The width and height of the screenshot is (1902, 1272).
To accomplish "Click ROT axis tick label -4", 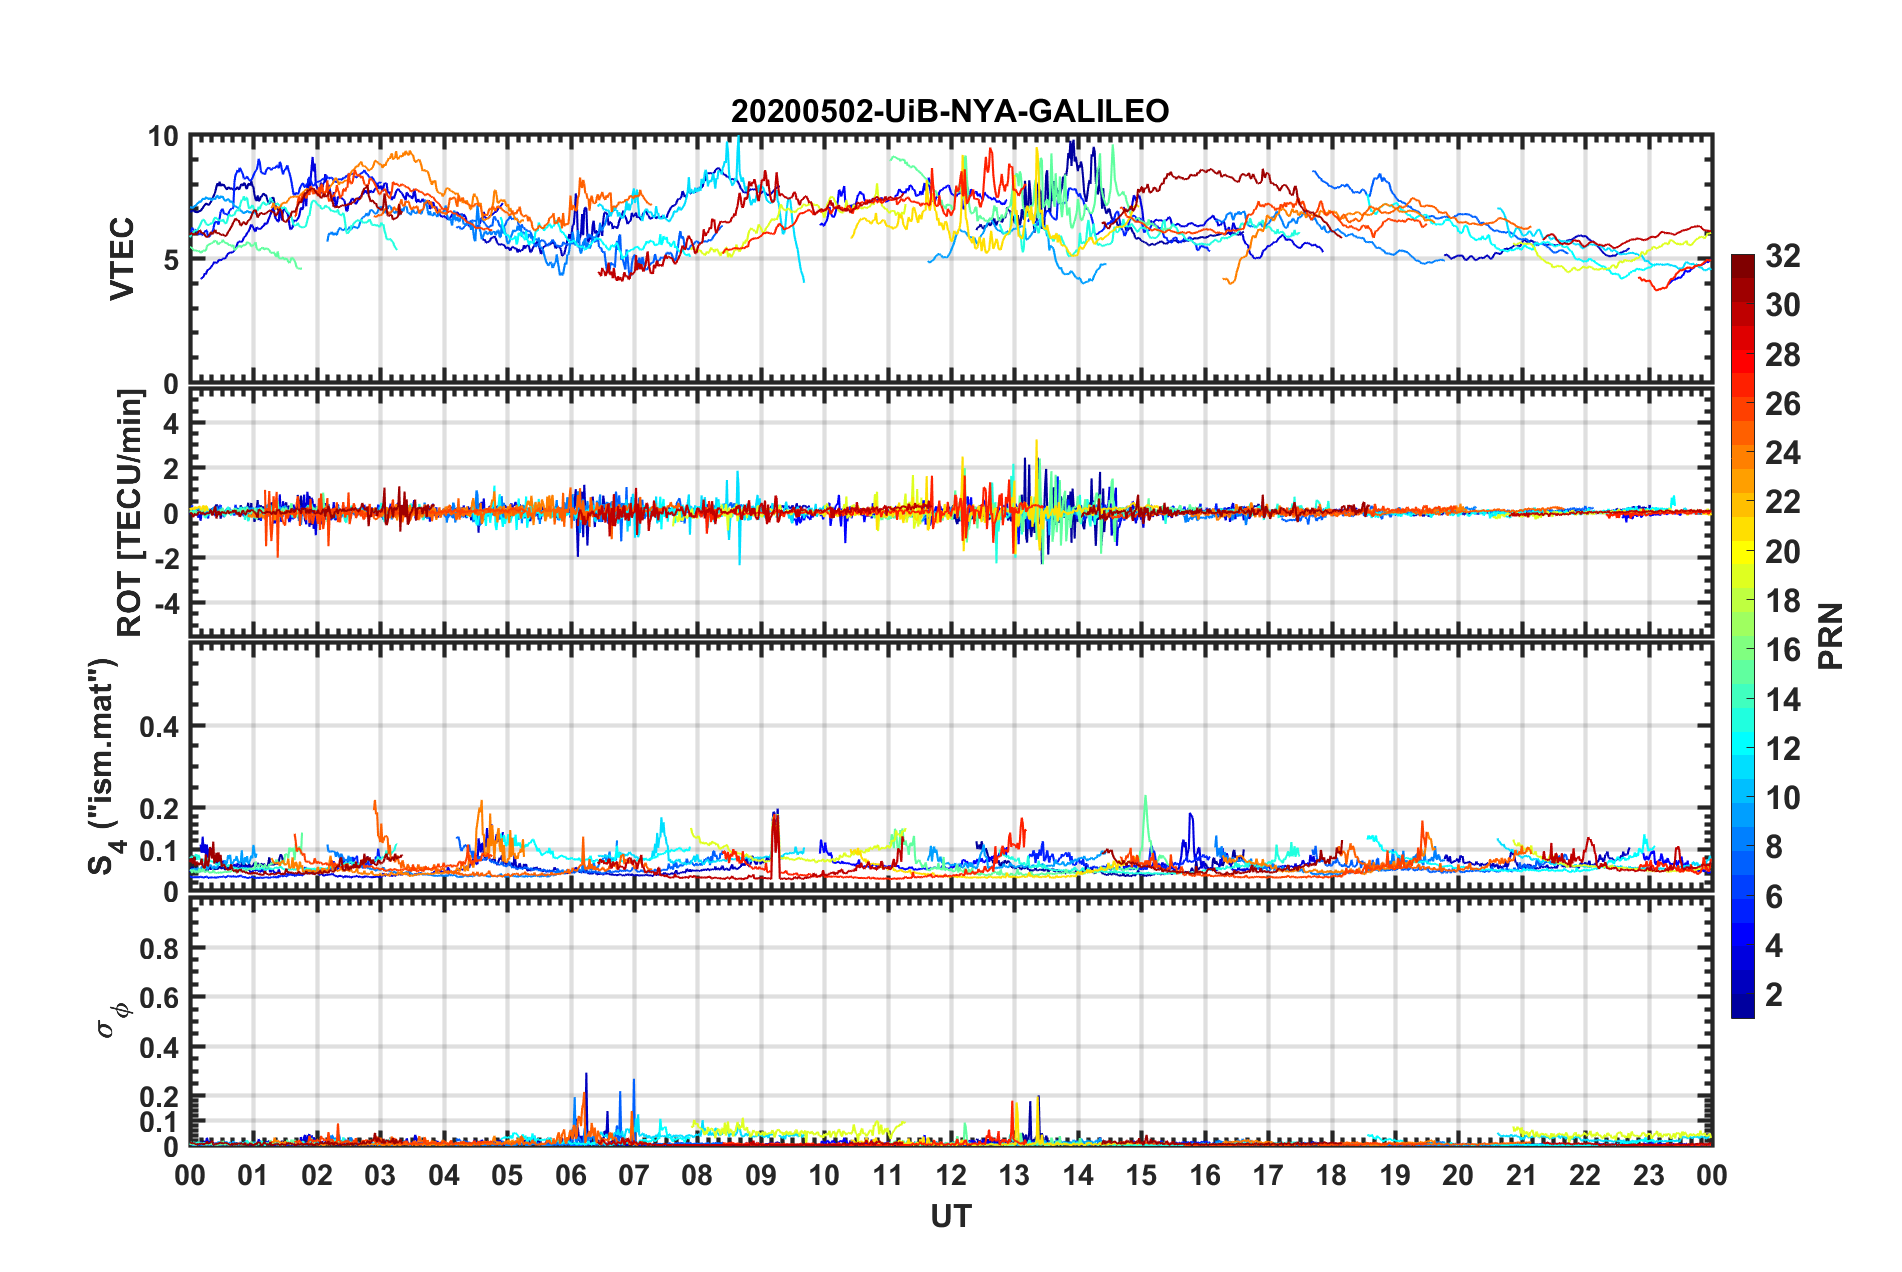I will tap(167, 603).
